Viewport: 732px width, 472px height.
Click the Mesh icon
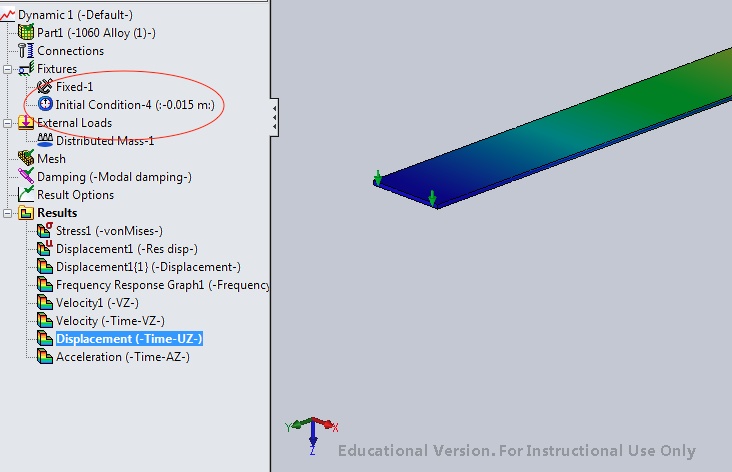pos(26,158)
